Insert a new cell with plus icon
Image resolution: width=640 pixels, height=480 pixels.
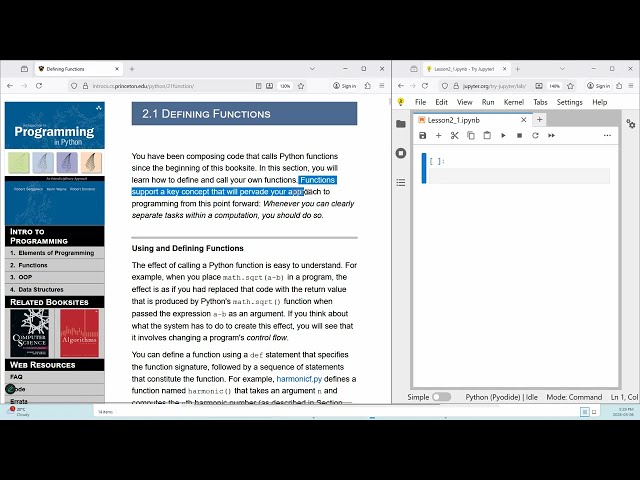(438, 135)
